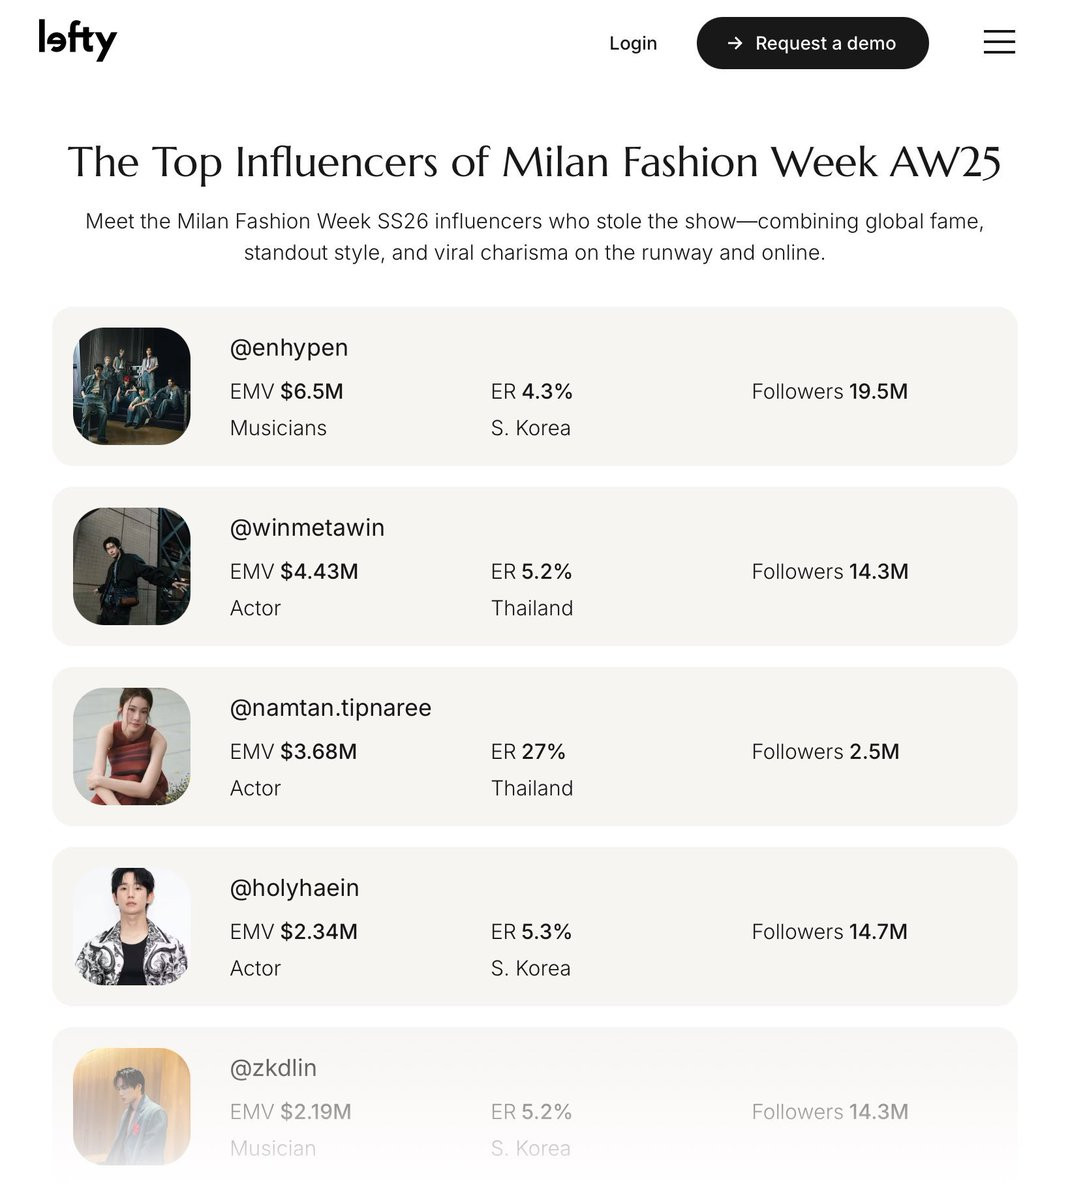Select the @namtan.tipnaree username

tap(331, 708)
